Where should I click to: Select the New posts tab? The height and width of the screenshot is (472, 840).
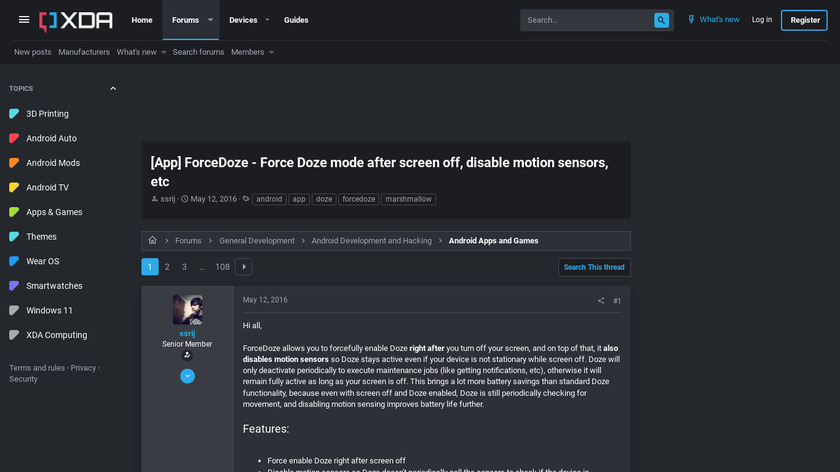pos(33,52)
